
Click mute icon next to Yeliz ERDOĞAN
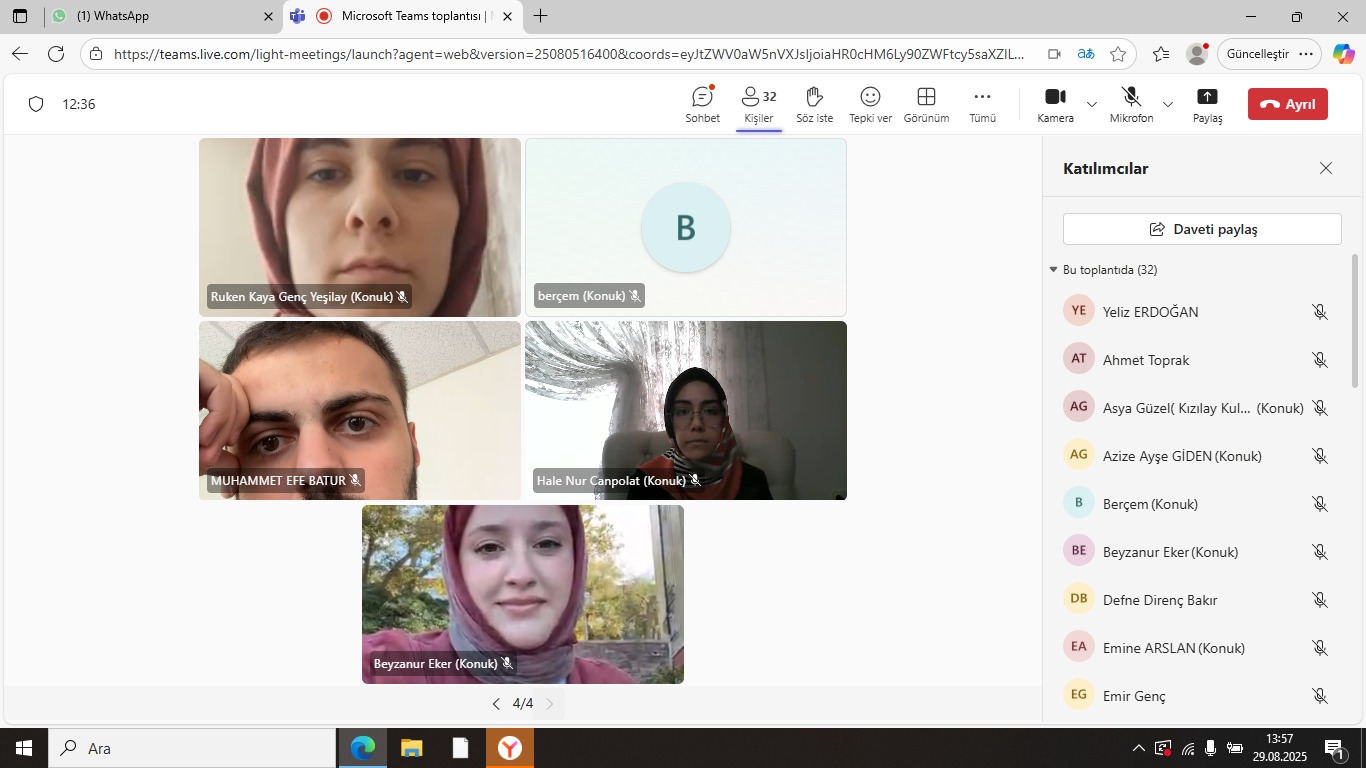(x=1320, y=312)
